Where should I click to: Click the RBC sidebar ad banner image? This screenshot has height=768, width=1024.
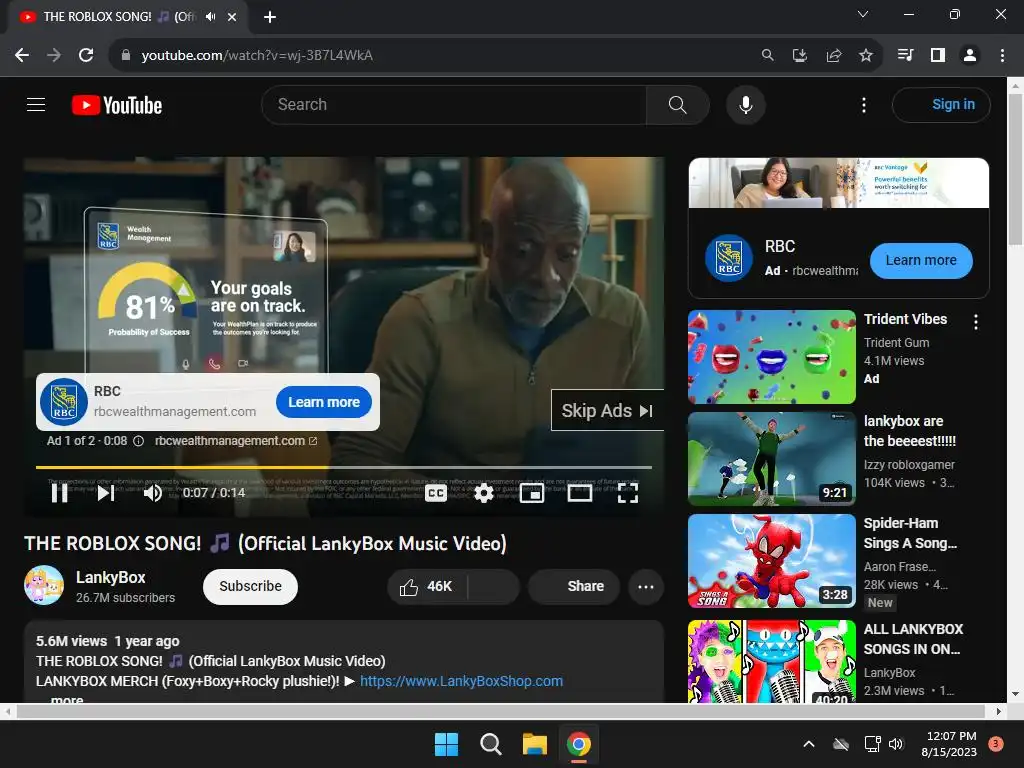[839, 183]
